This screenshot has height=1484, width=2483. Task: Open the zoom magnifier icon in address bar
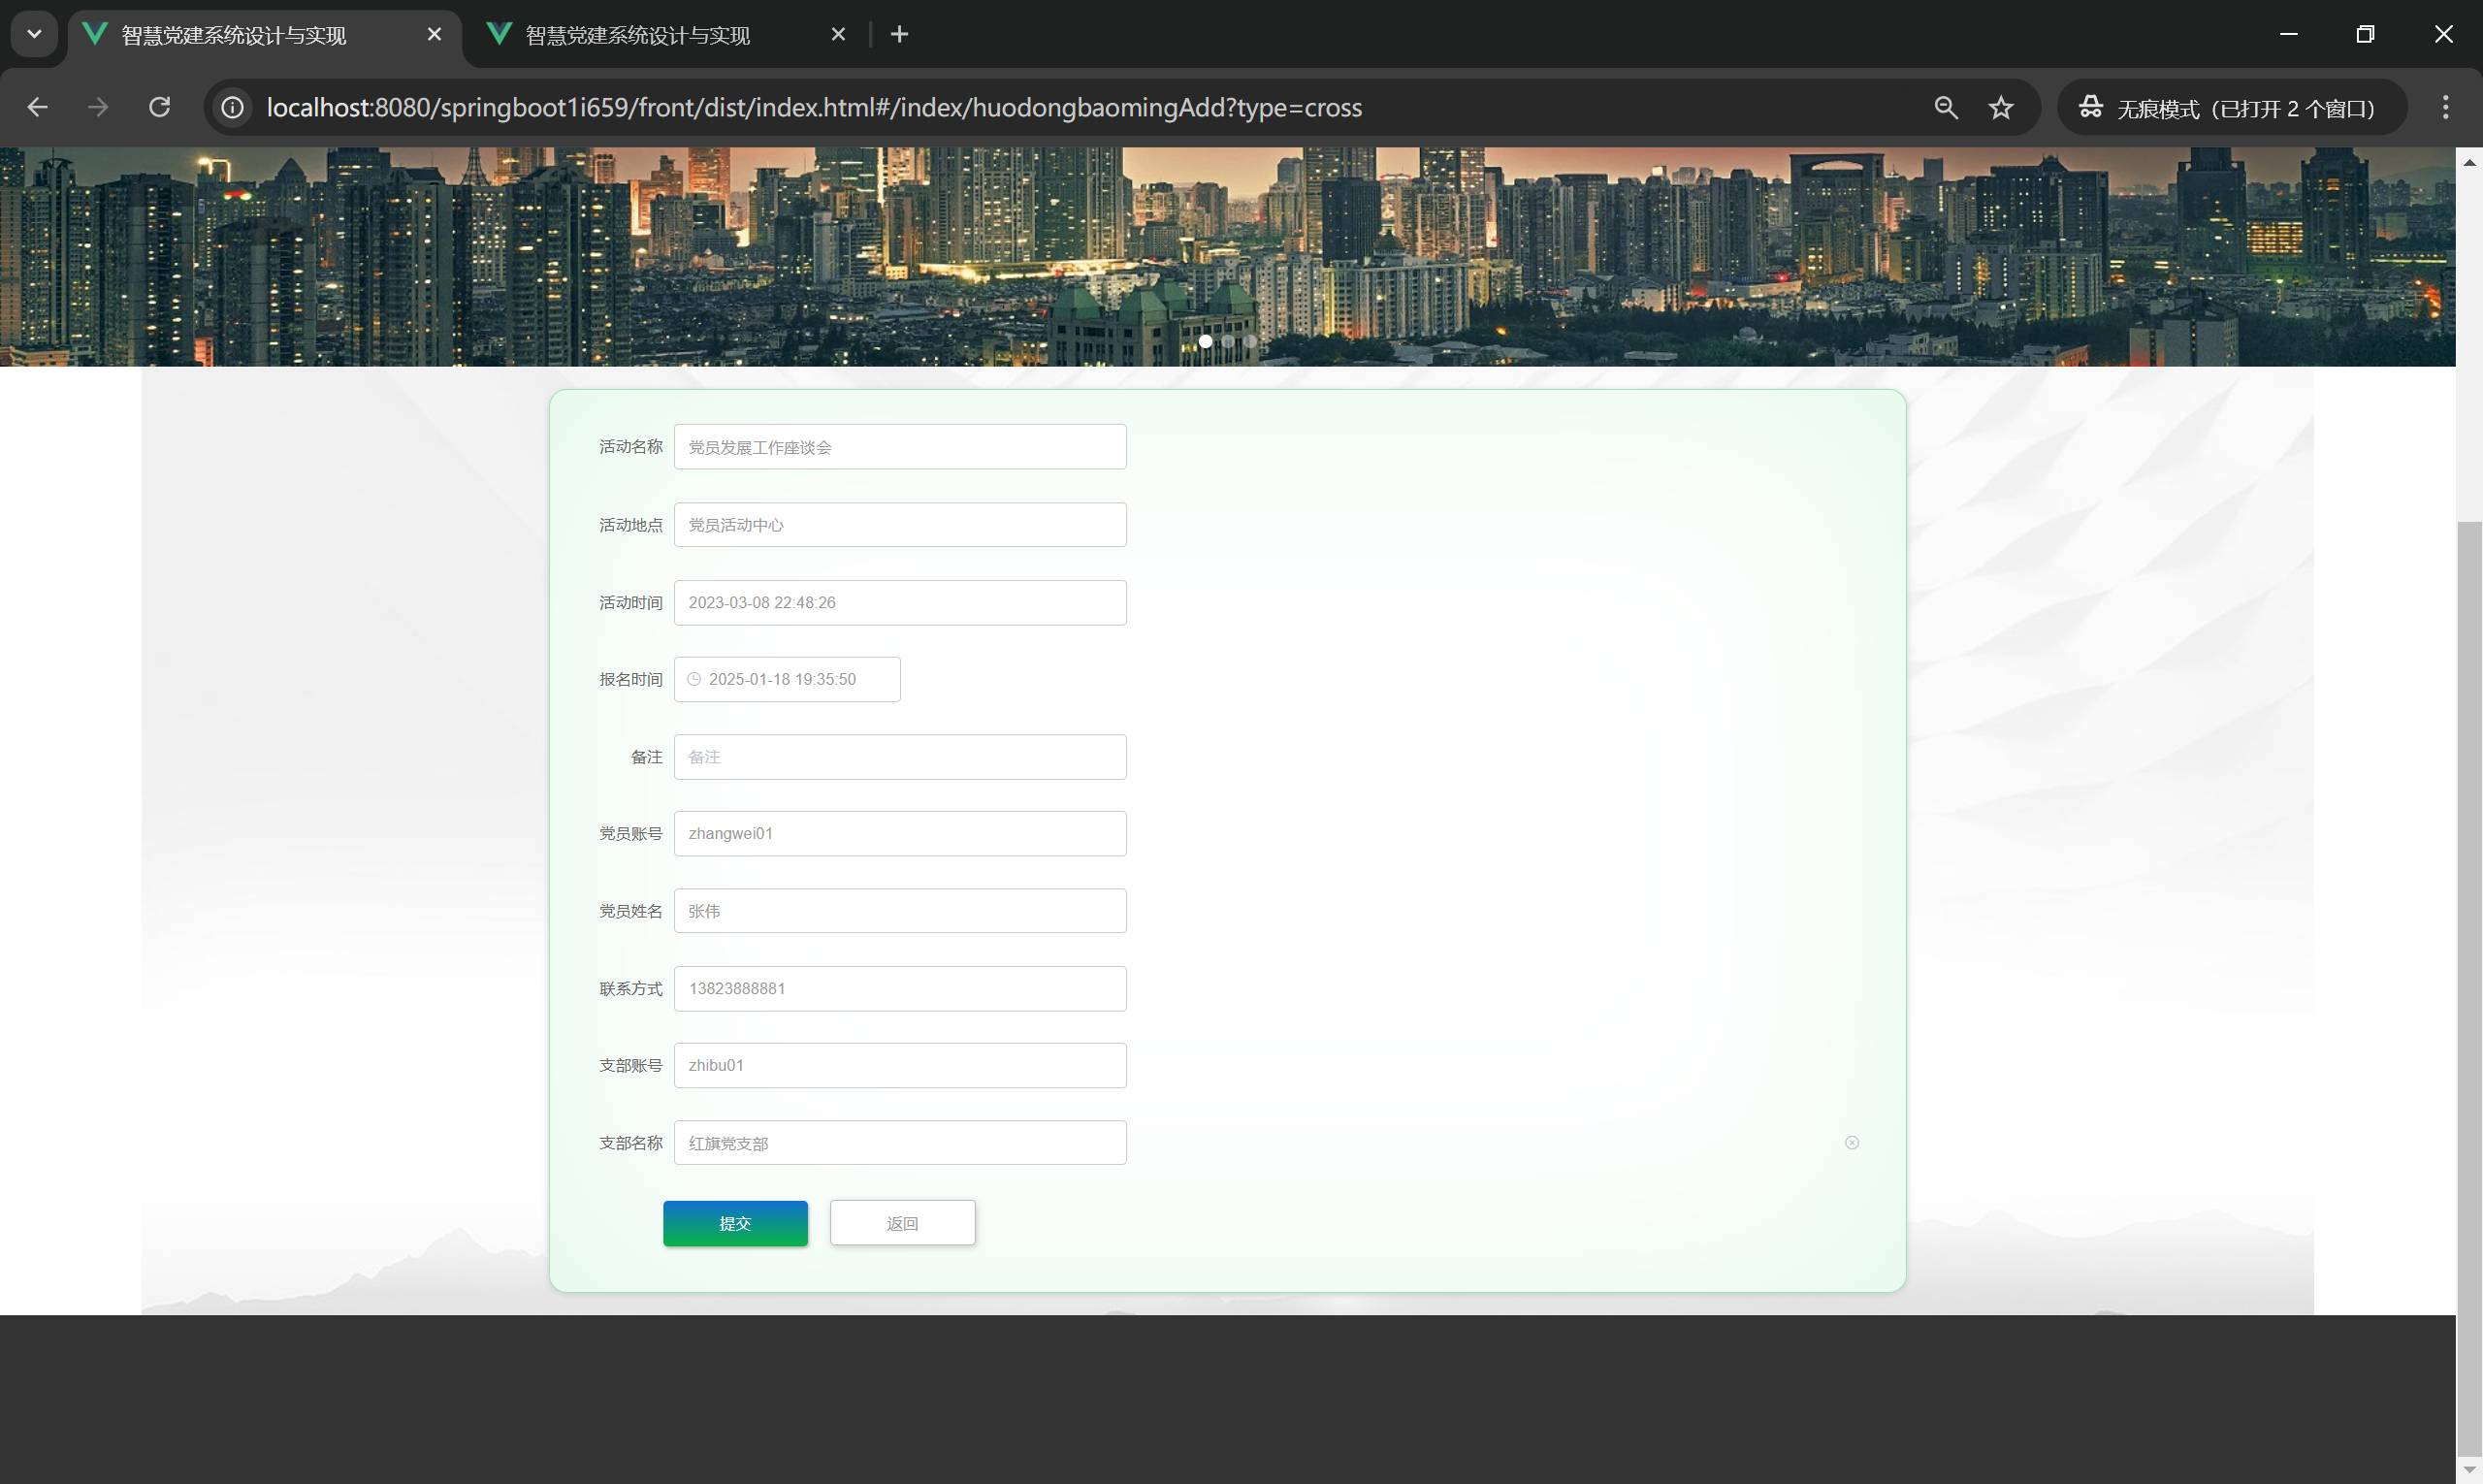click(x=1945, y=107)
